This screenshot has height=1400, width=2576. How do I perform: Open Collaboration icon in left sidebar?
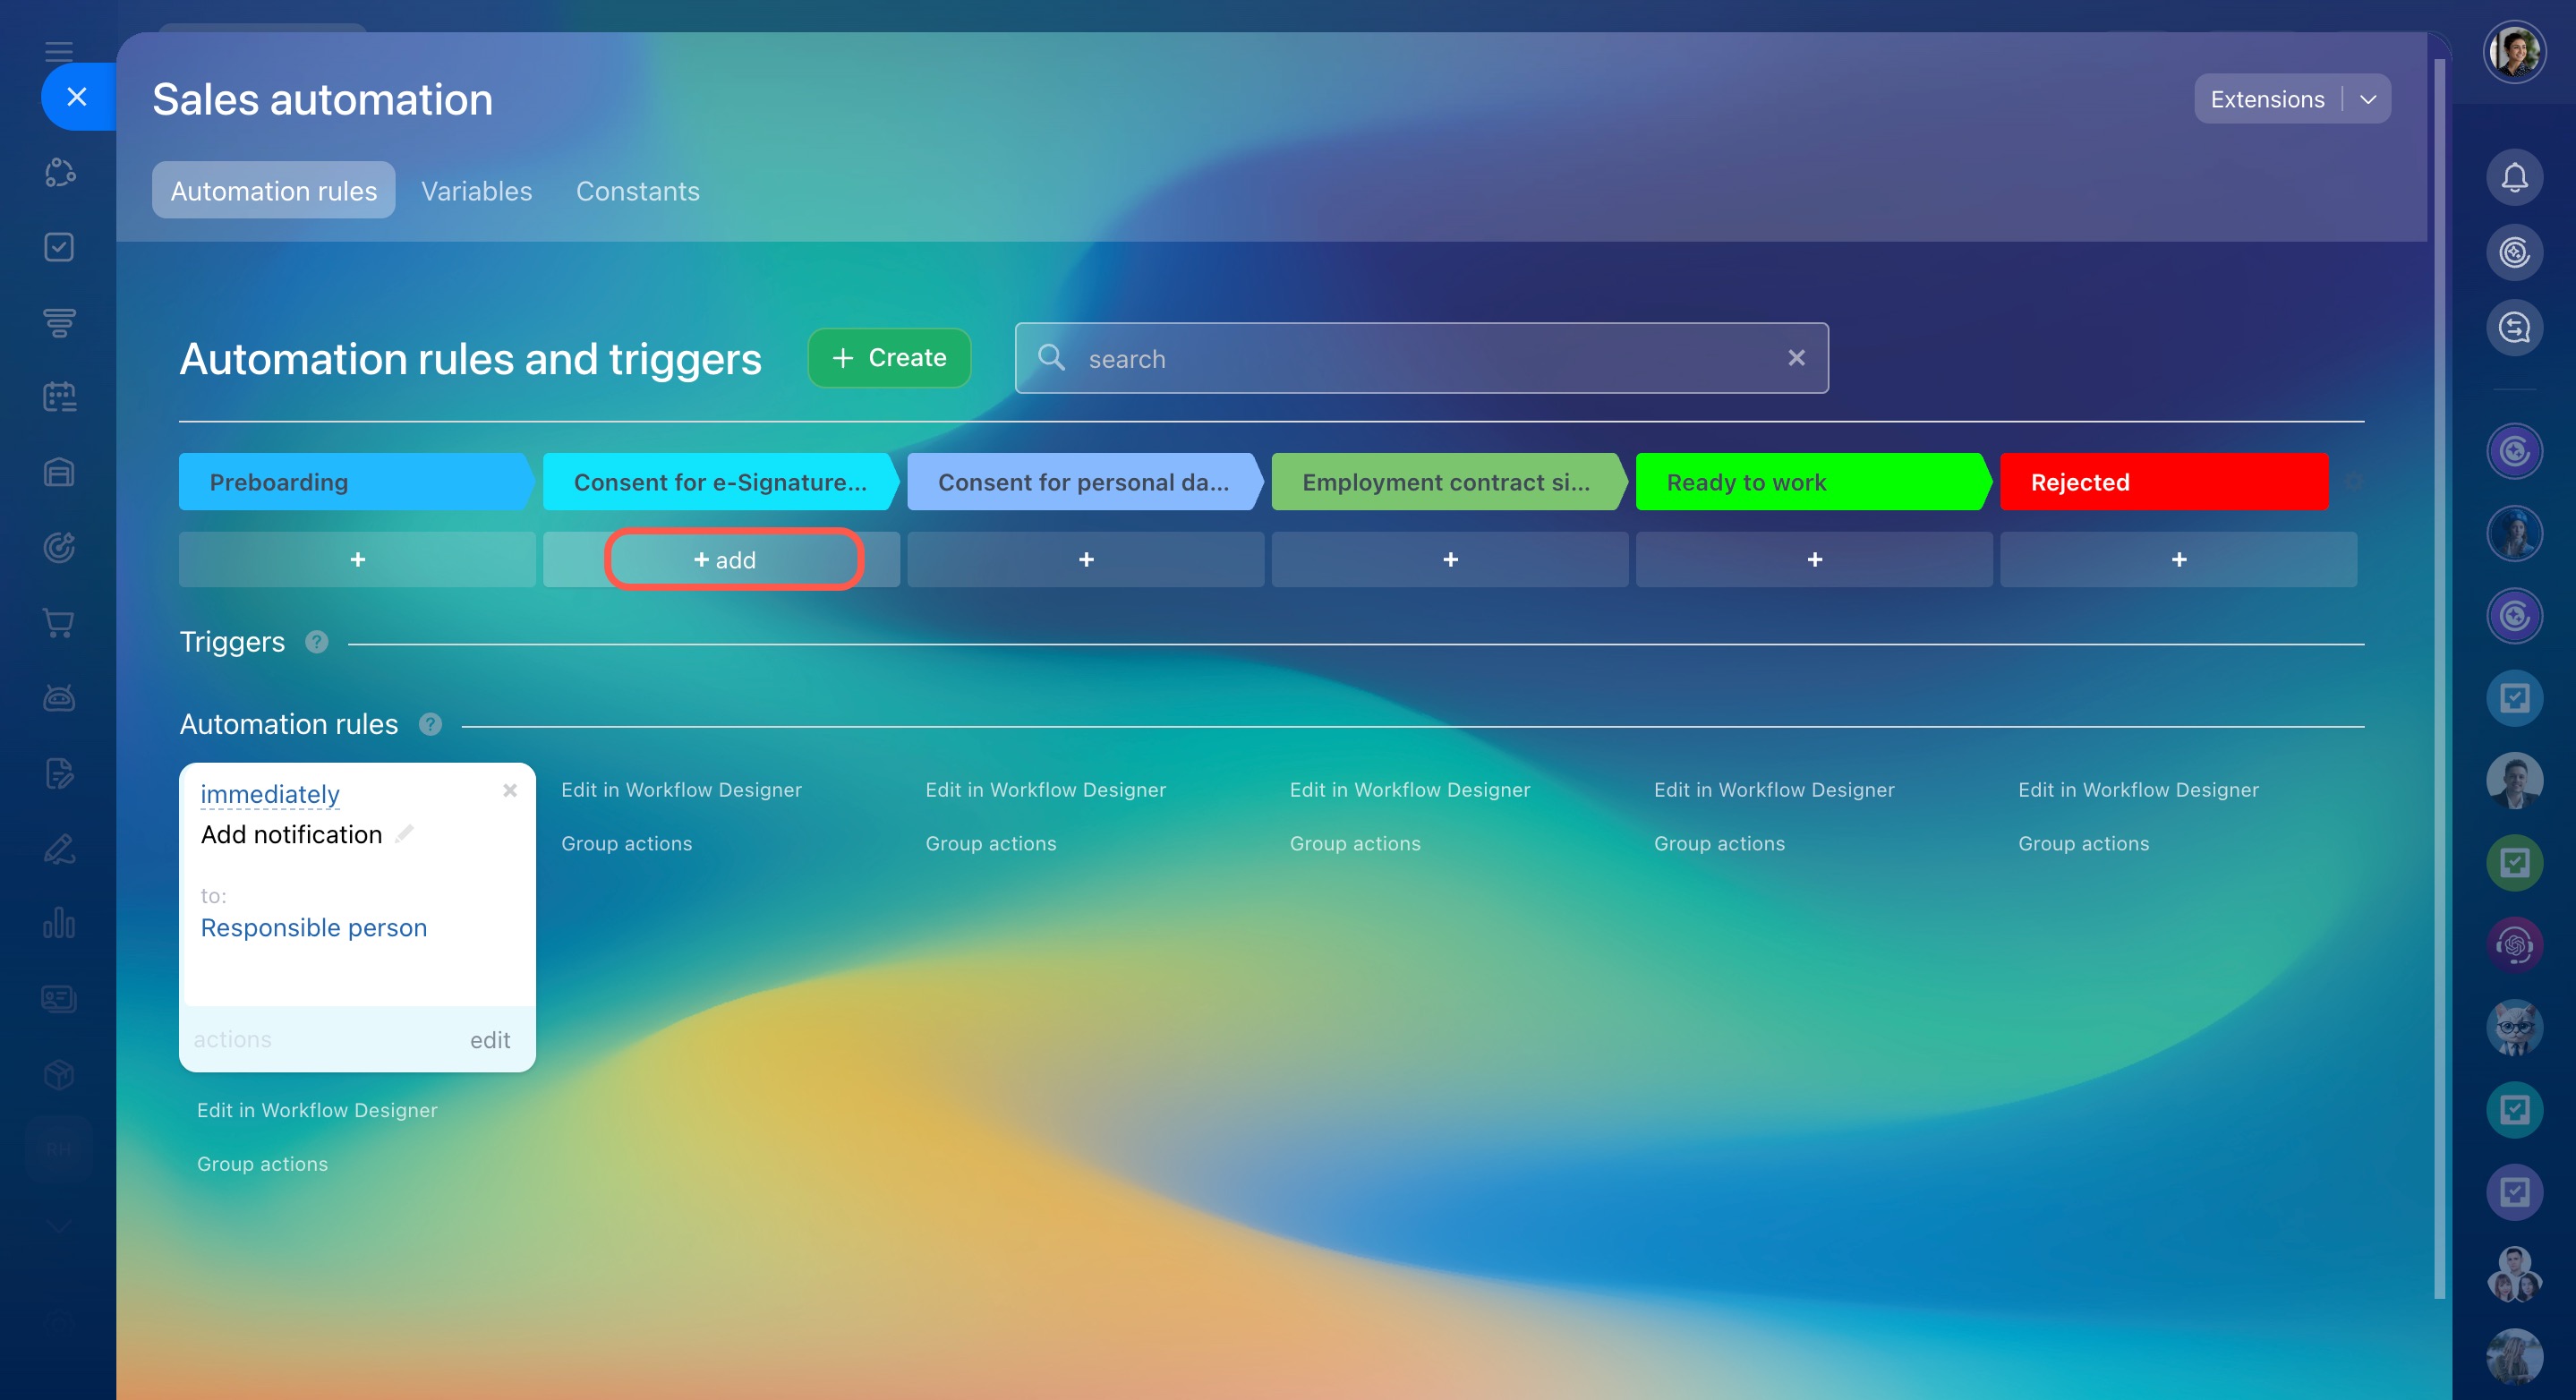pyautogui.click(x=59, y=172)
